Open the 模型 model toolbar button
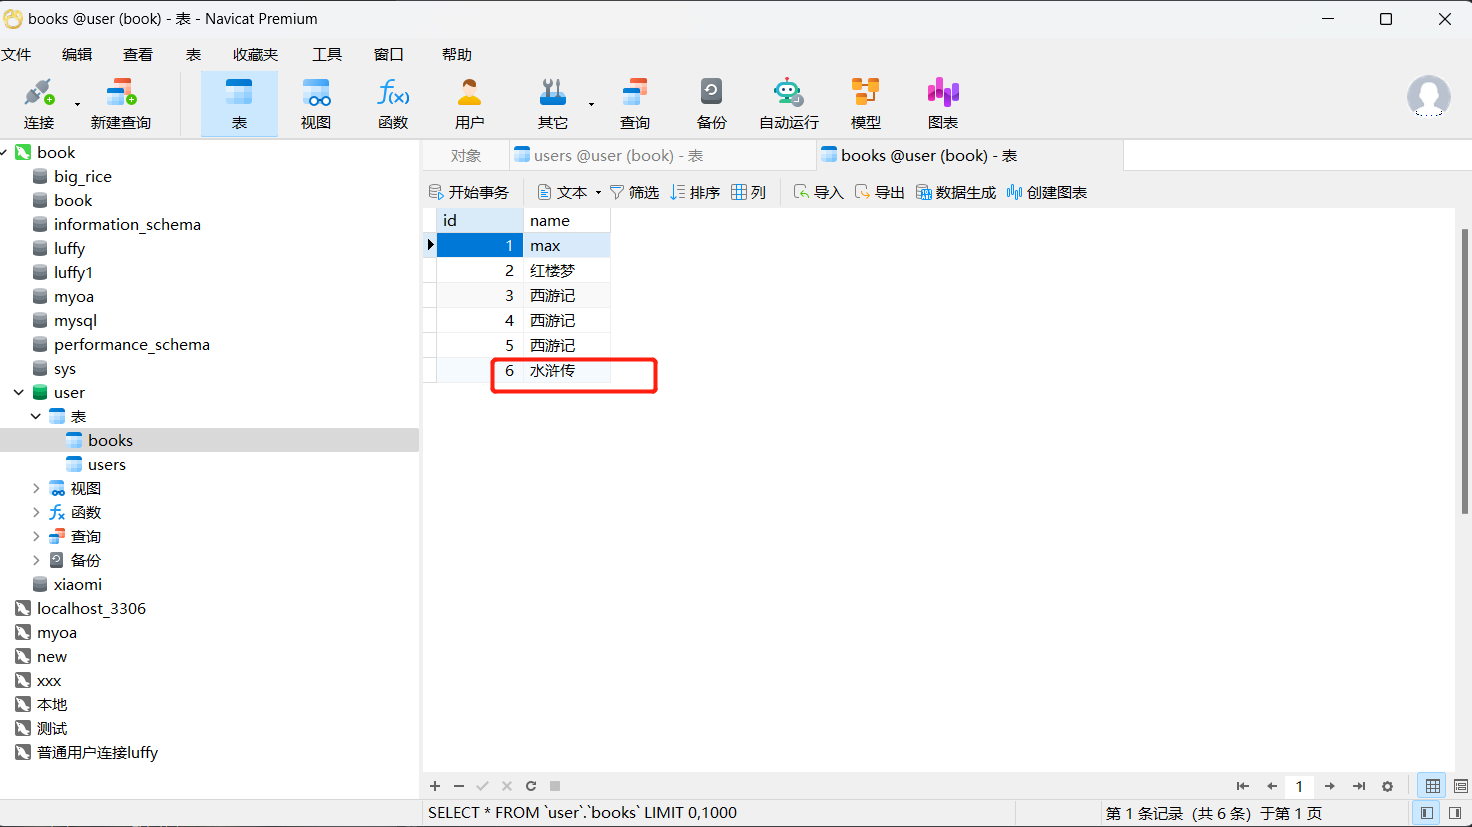 (866, 104)
